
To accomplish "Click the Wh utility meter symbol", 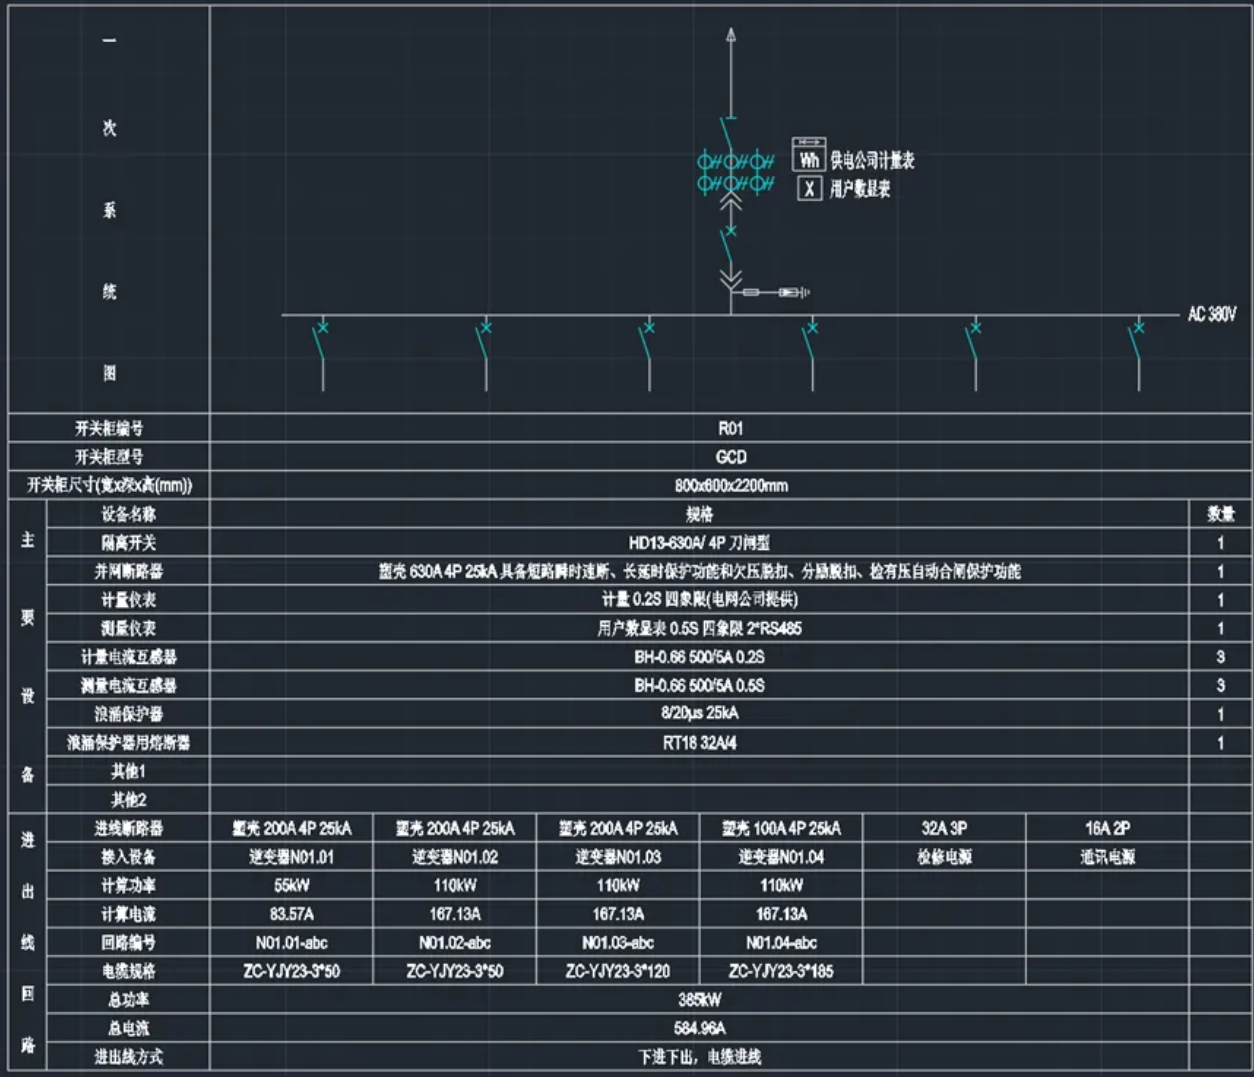I will pos(808,157).
